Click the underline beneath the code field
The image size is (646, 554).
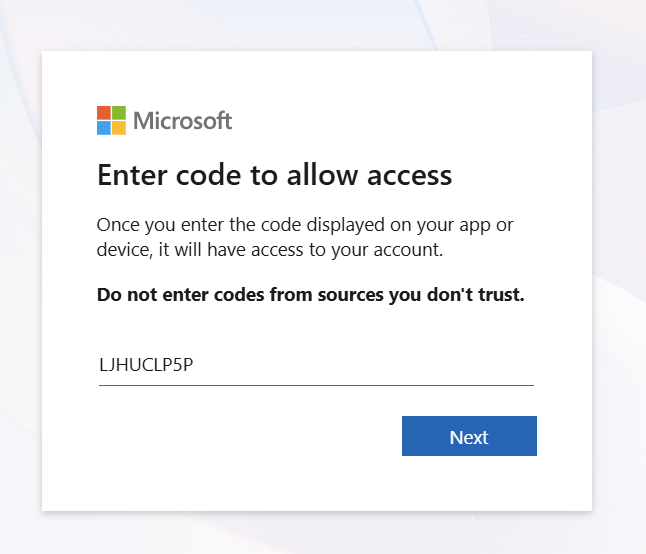point(316,384)
